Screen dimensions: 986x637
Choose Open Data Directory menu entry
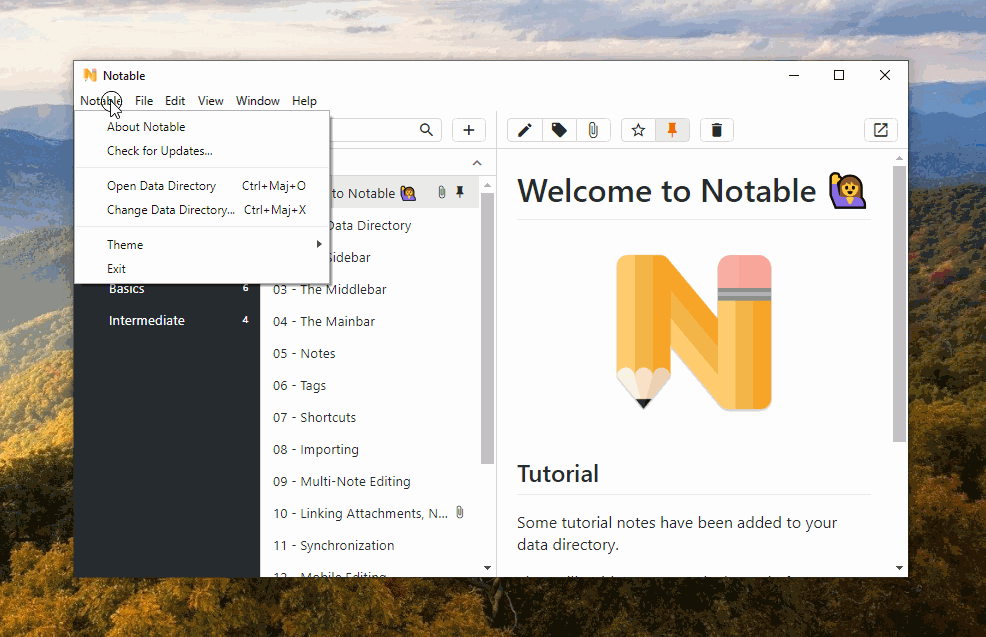[202, 186]
